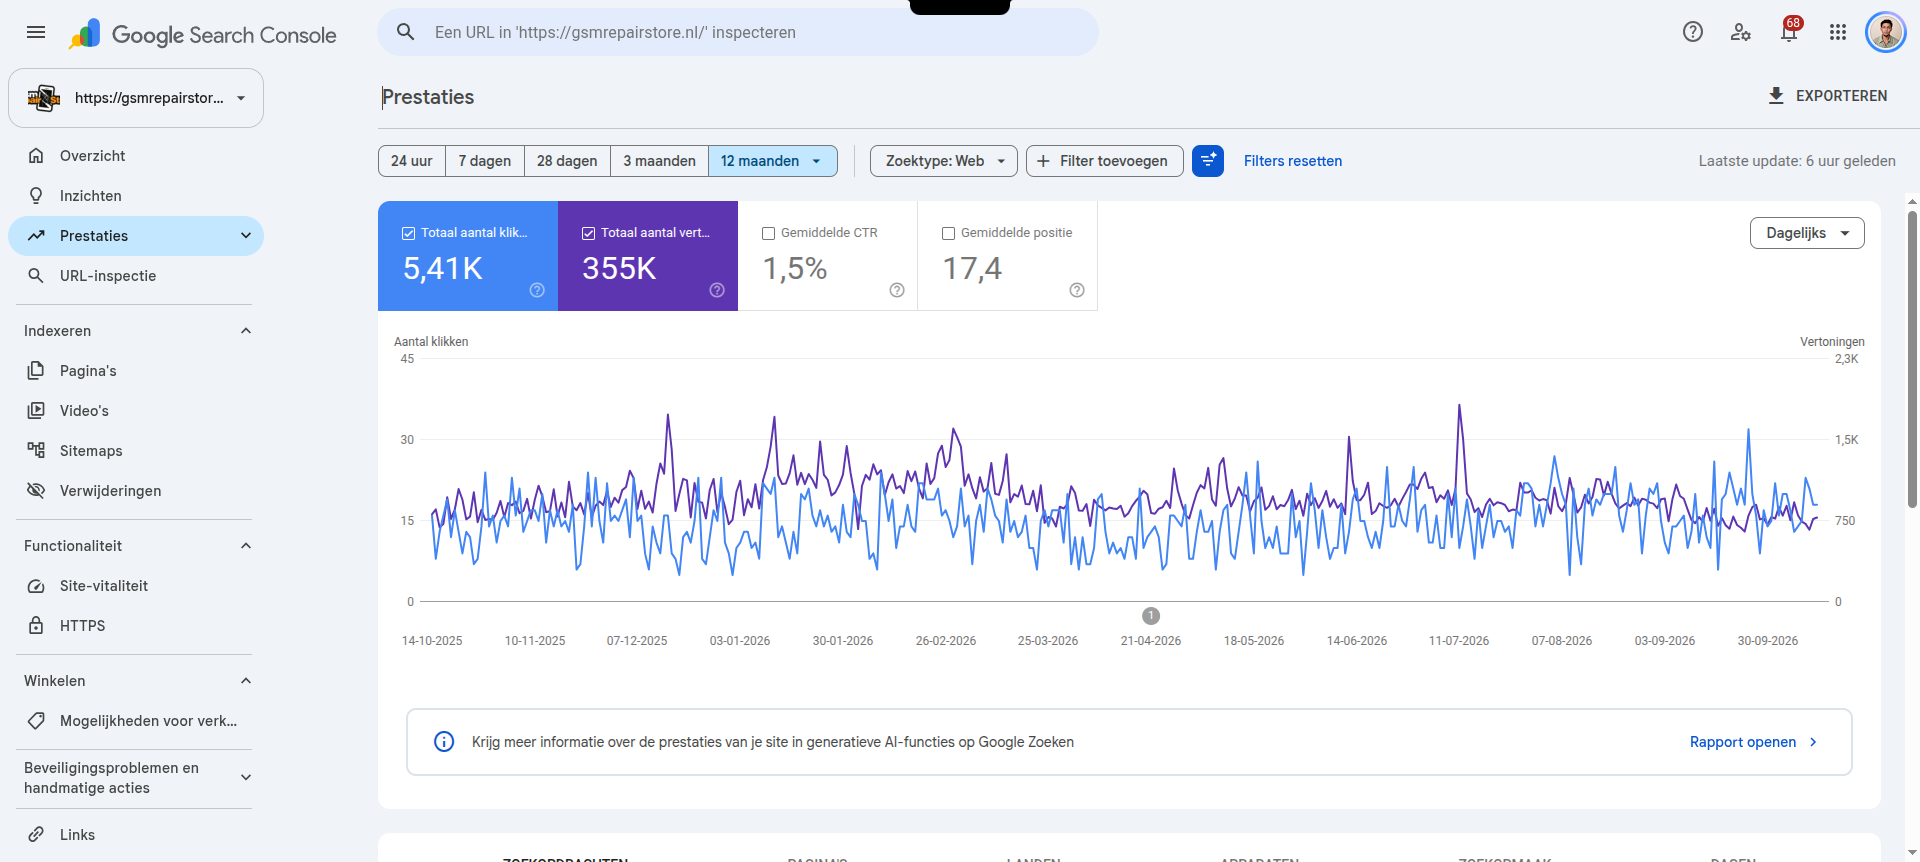Expand Beveiligingsproblemen en handmatige acties
The width and height of the screenshot is (1920, 862).
click(x=246, y=778)
